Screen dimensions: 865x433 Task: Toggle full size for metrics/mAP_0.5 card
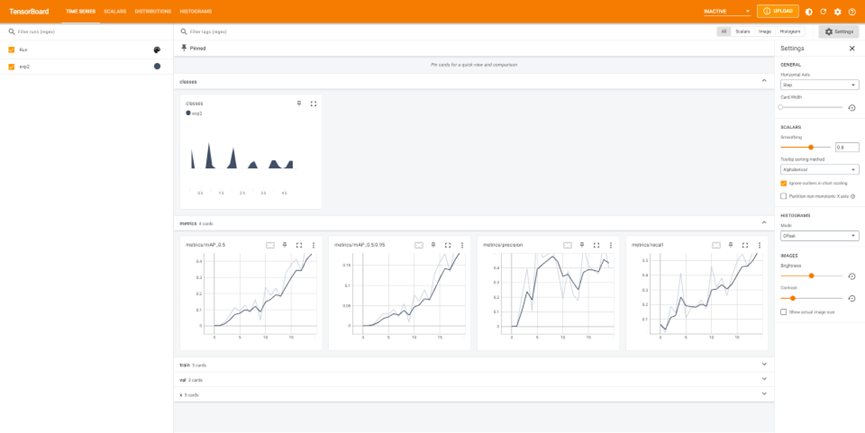click(299, 245)
